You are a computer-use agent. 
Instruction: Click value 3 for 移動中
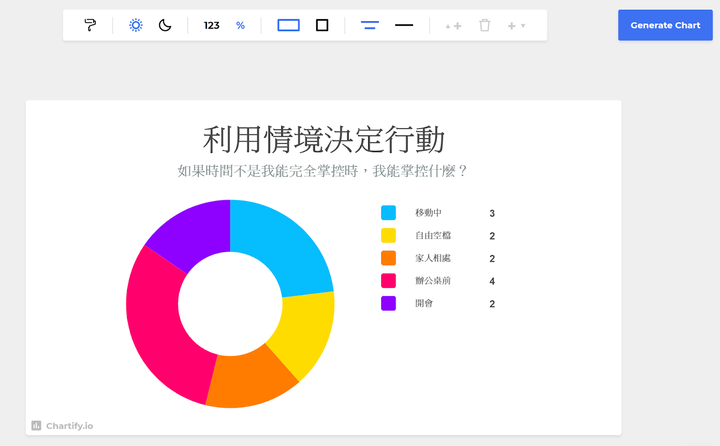pos(492,213)
